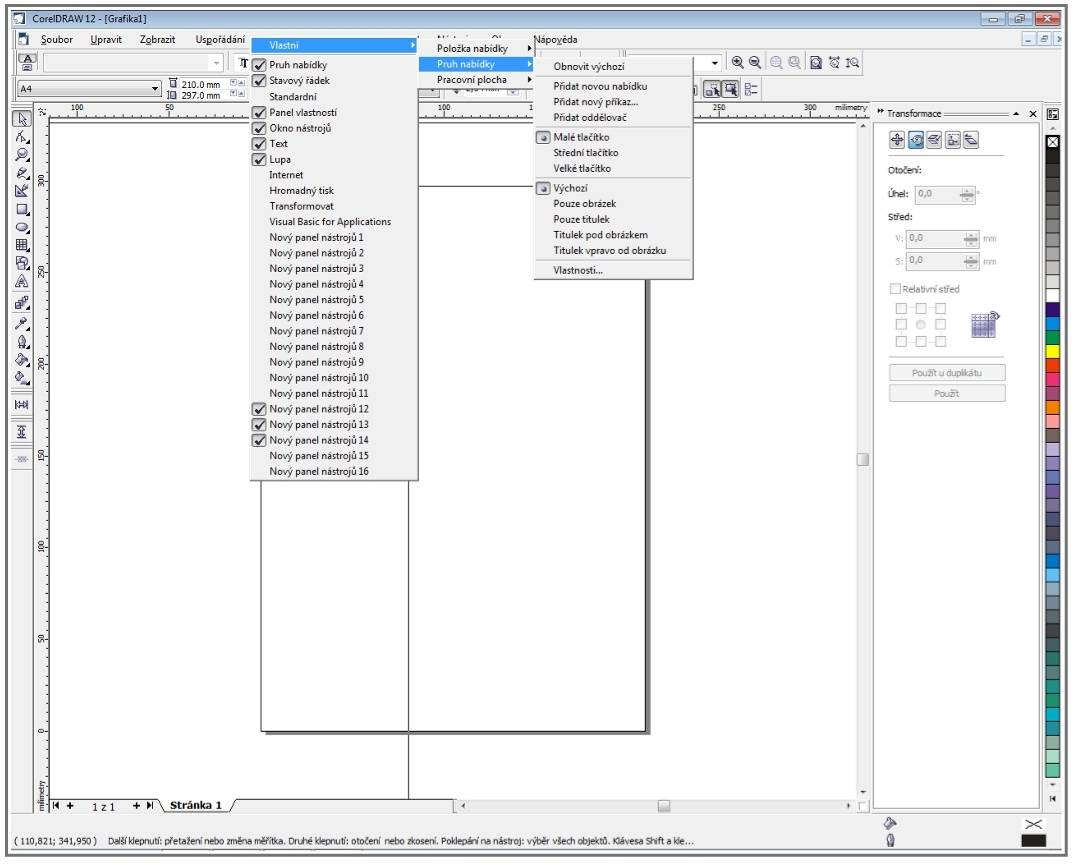Select the Outline pen nib tool
This screenshot has width=1080, height=867.
22,342
